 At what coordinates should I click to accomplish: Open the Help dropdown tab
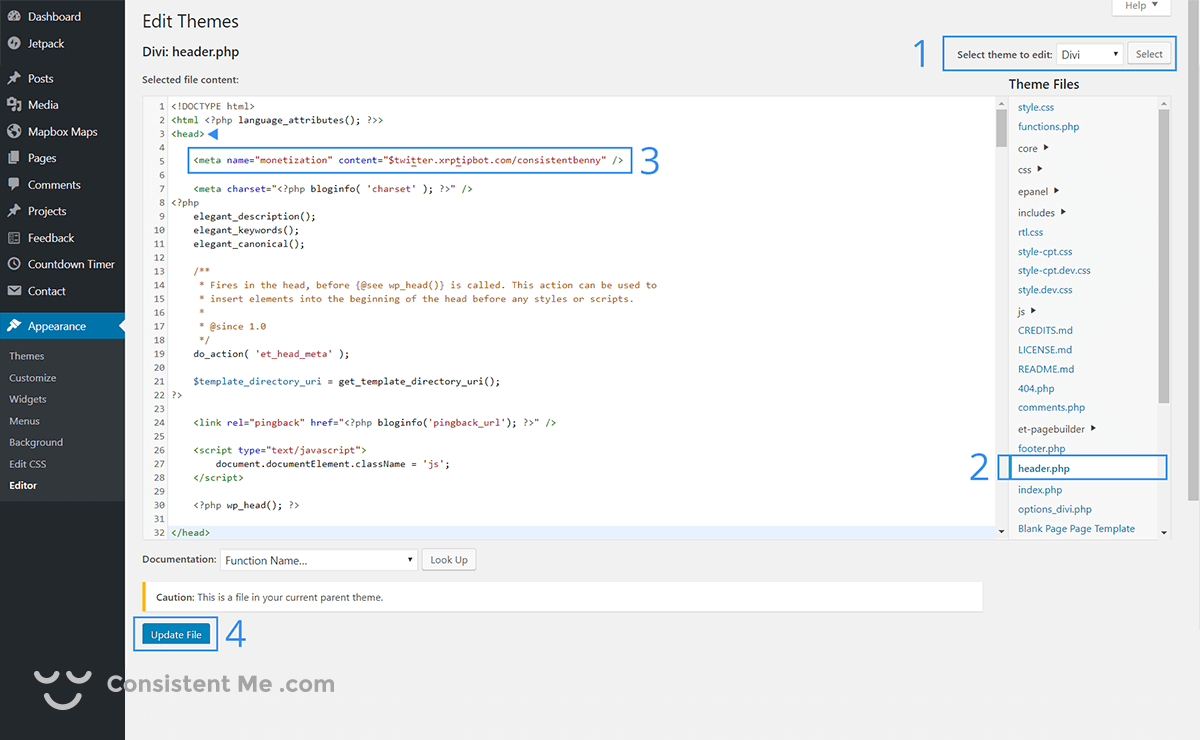pos(1141,7)
